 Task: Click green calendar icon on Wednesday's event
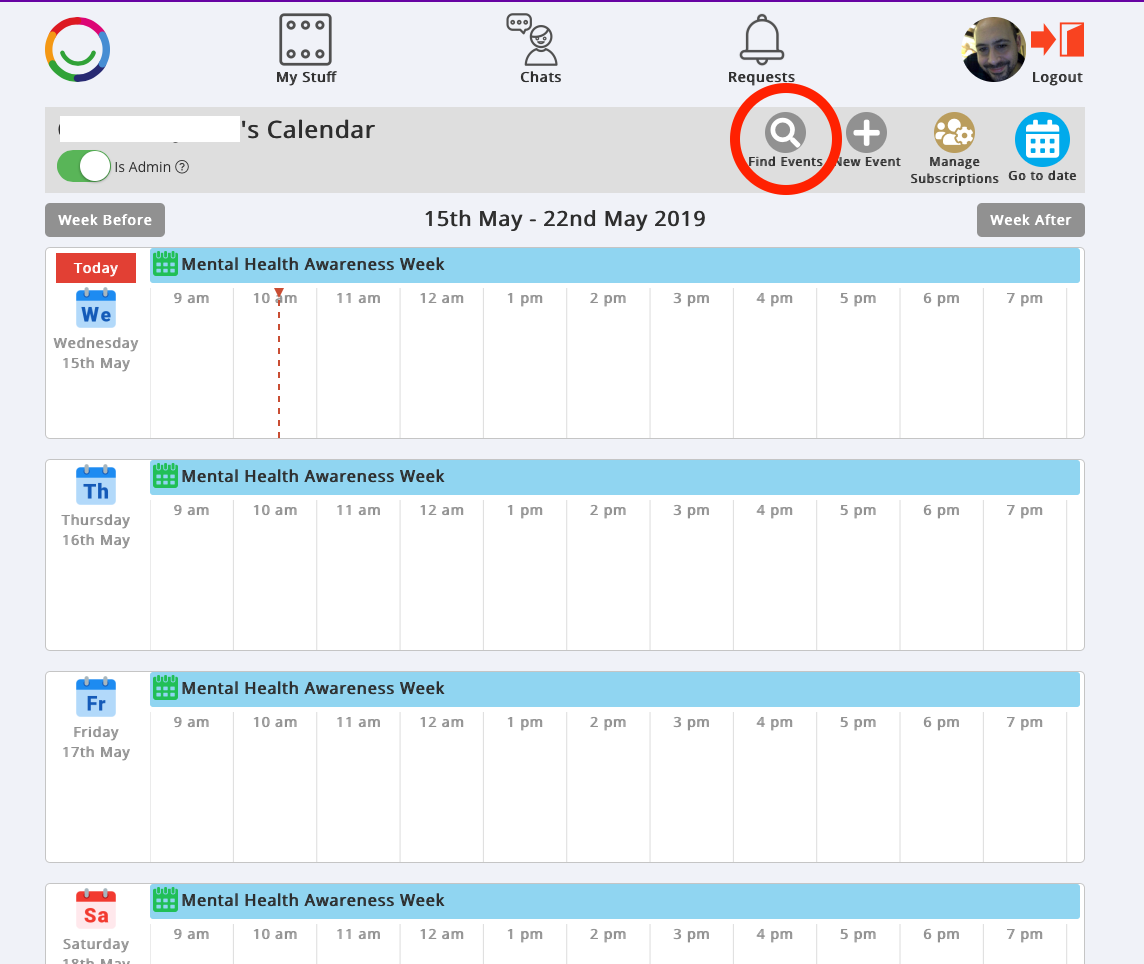click(x=166, y=263)
